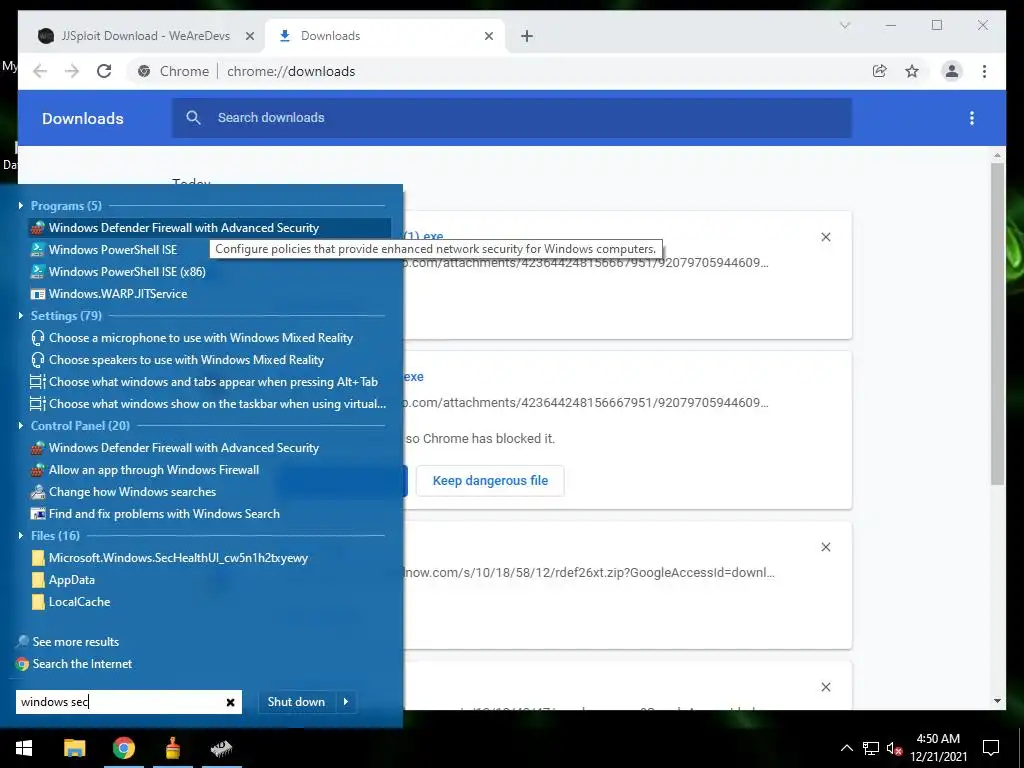Viewport: 1024px width, 768px height.
Task: Click See more results
Action: pyautogui.click(x=76, y=642)
